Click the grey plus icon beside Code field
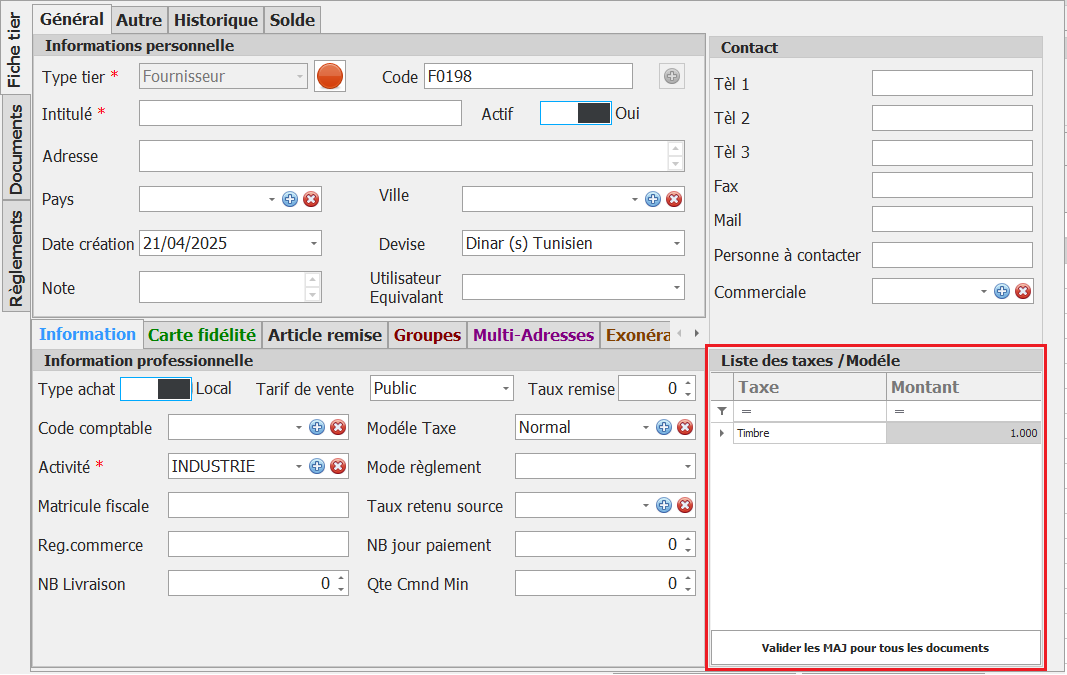Image resolution: width=1067 pixels, height=675 pixels. [x=672, y=76]
